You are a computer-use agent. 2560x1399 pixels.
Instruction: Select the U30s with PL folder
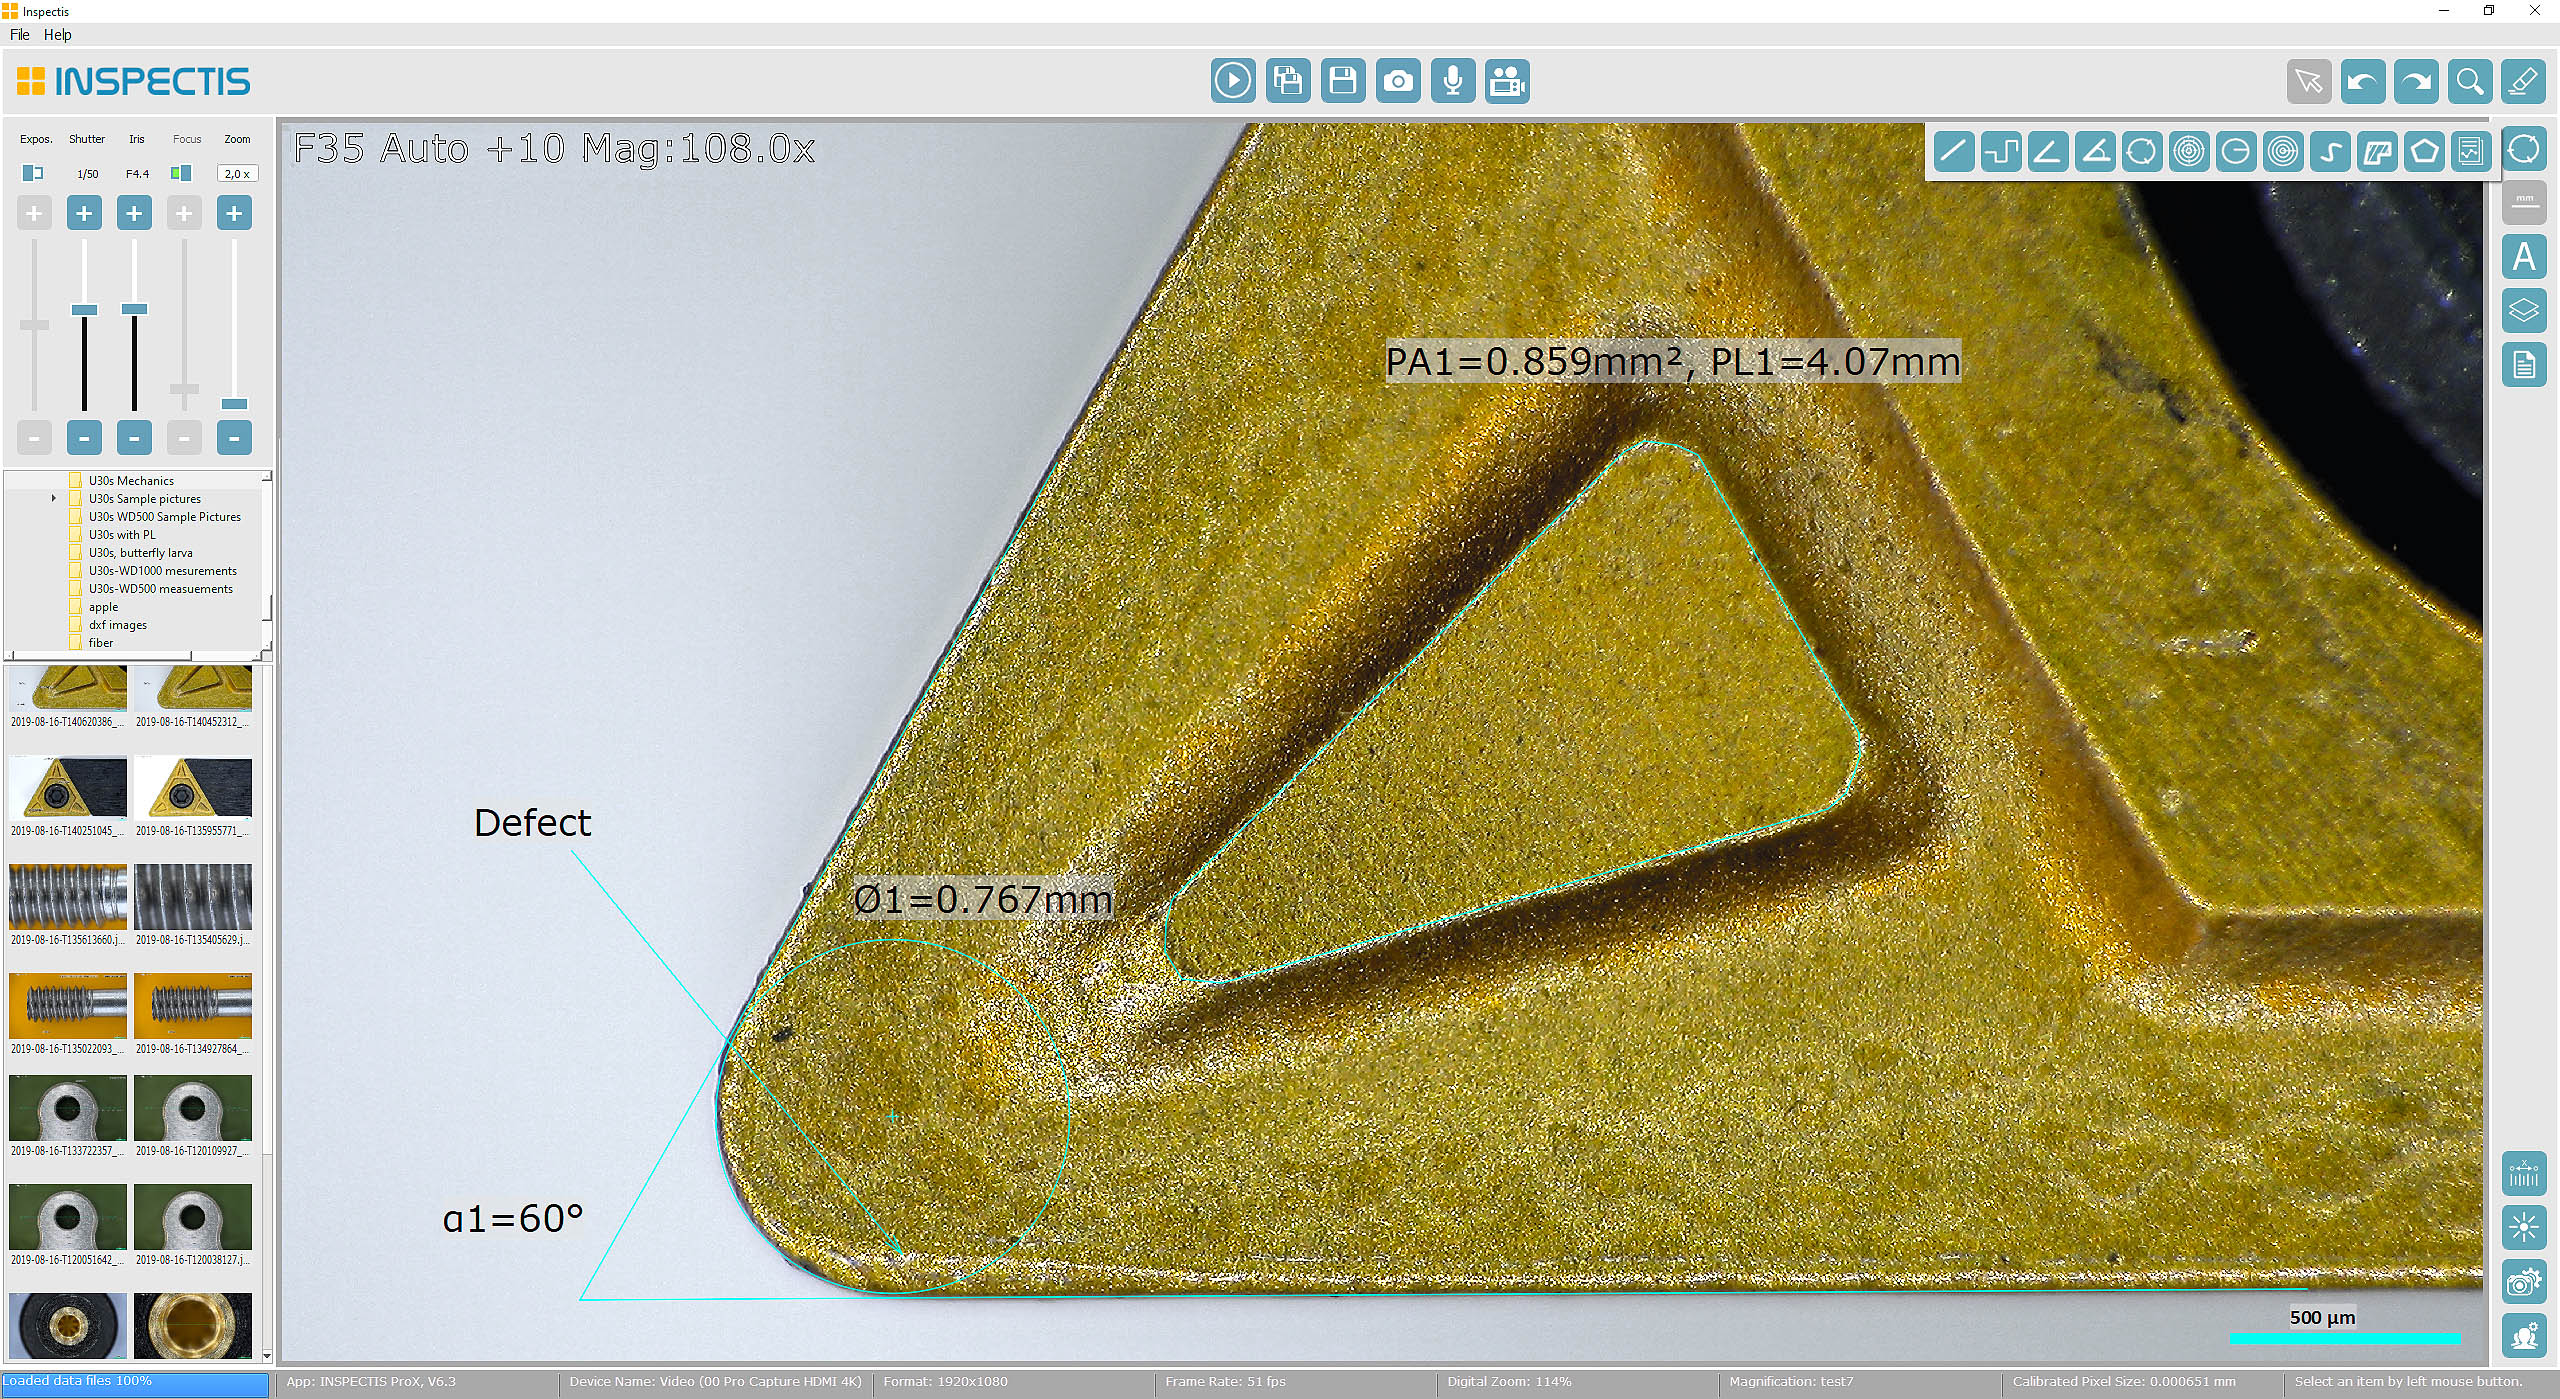[122, 535]
